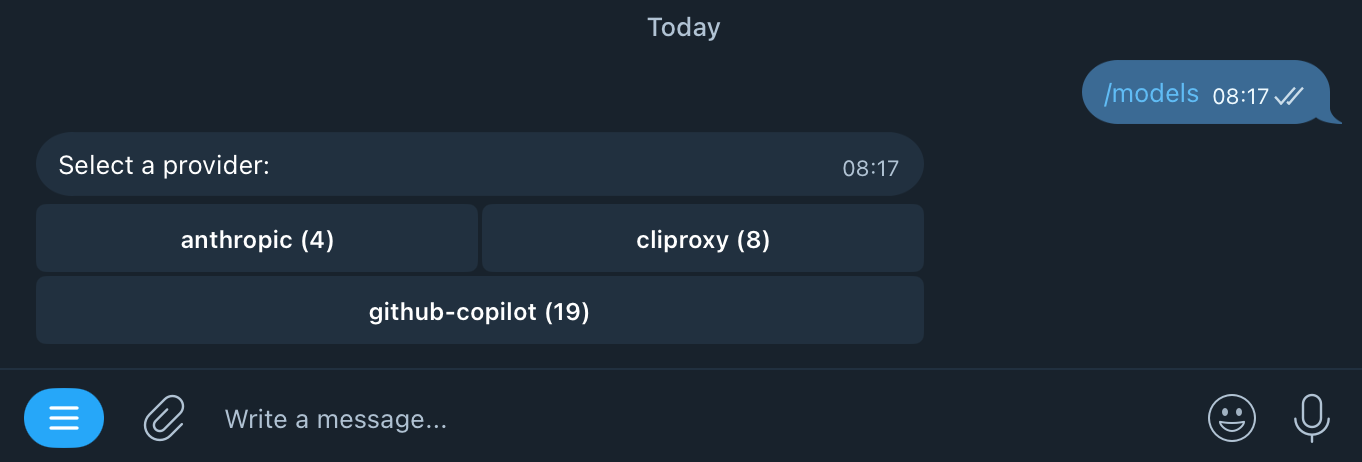Click the 08:17 timestamp on bot message
Image resolution: width=1362 pixels, height=462 pixels.
[870, 168]
